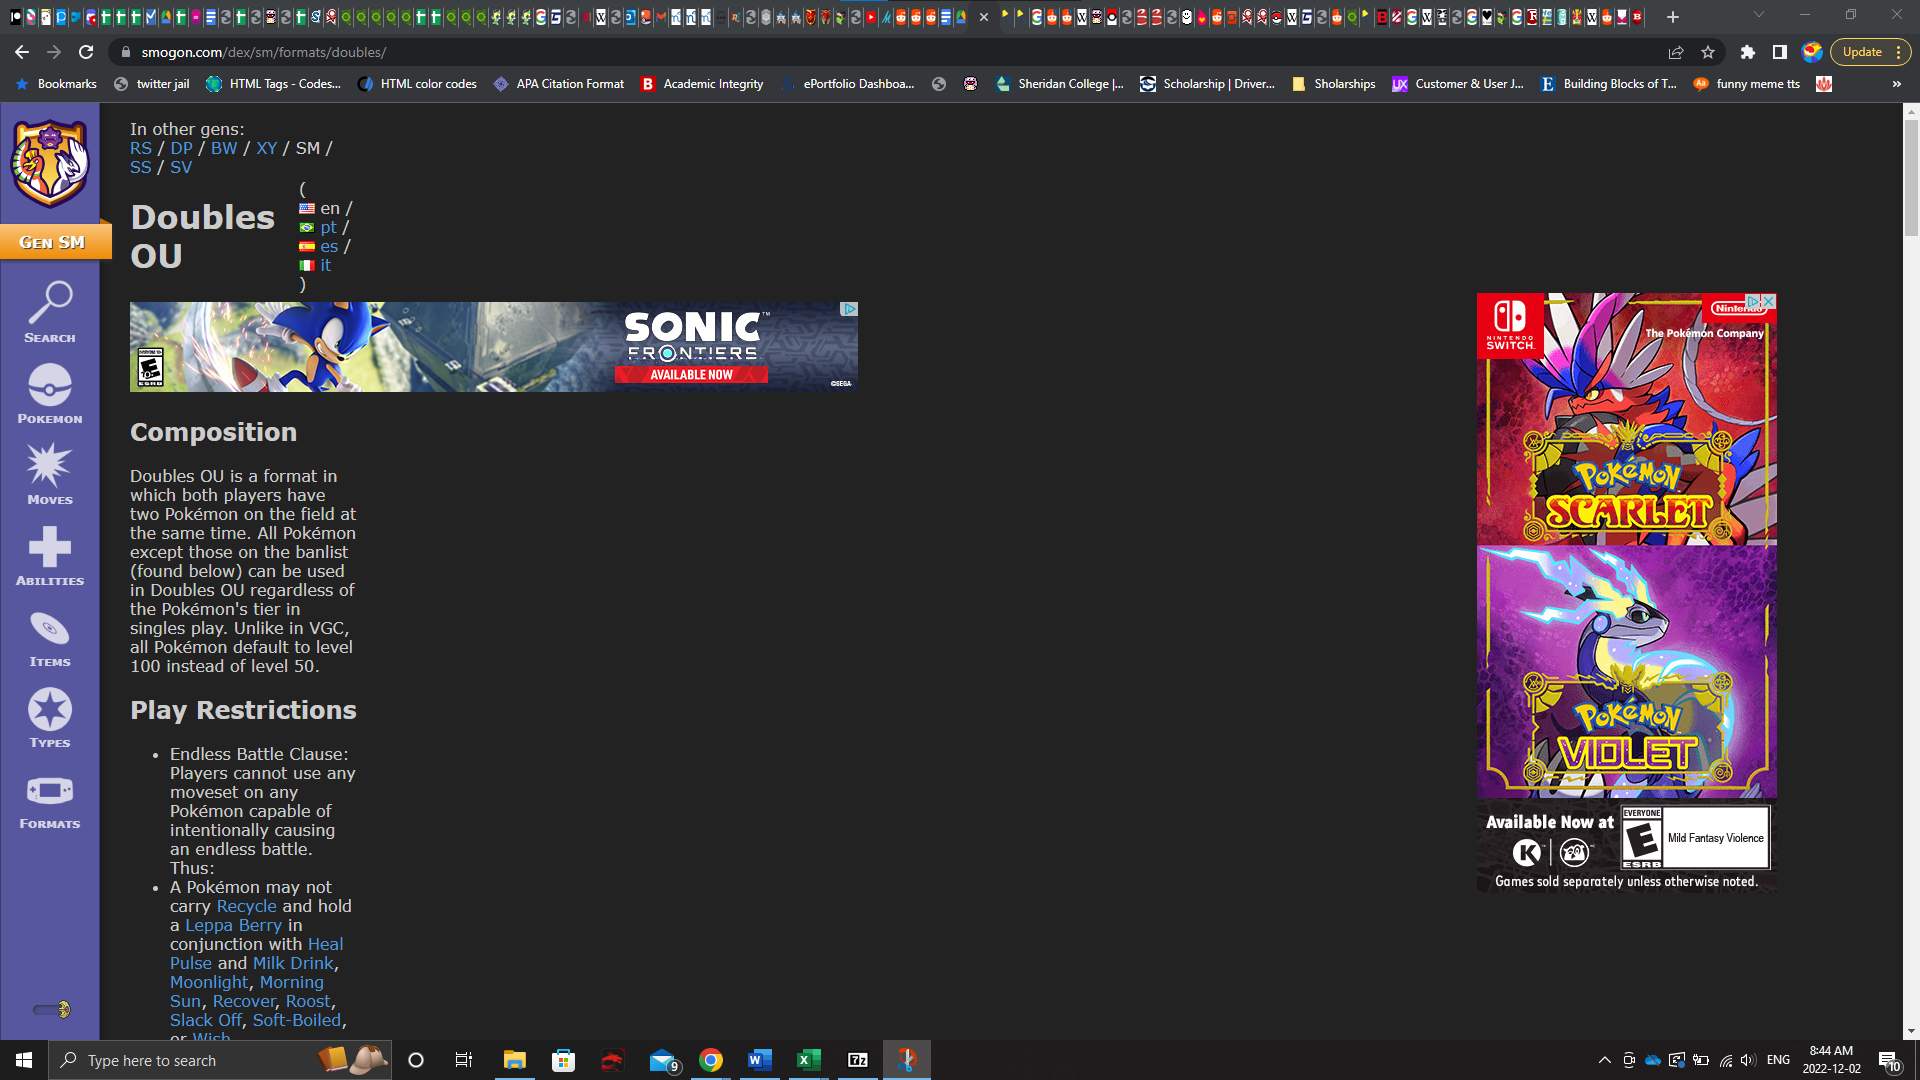Go forward in browser history
1920x1080 pixels.
(54, 52)
